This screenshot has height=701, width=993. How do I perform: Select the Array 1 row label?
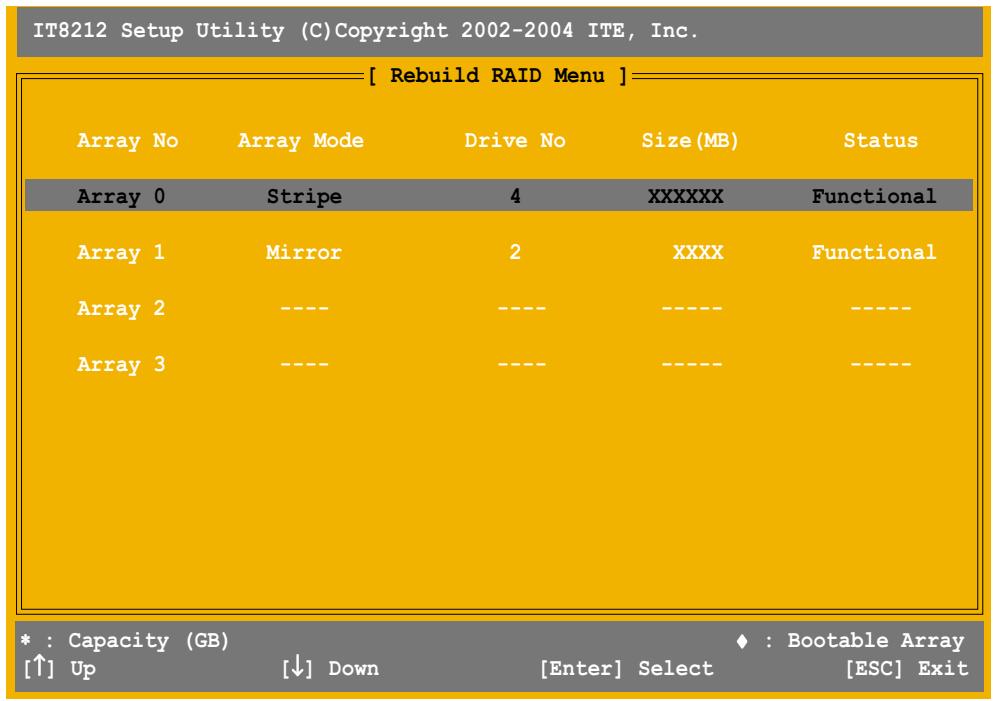pyautogui.click(x=121, y=252)
